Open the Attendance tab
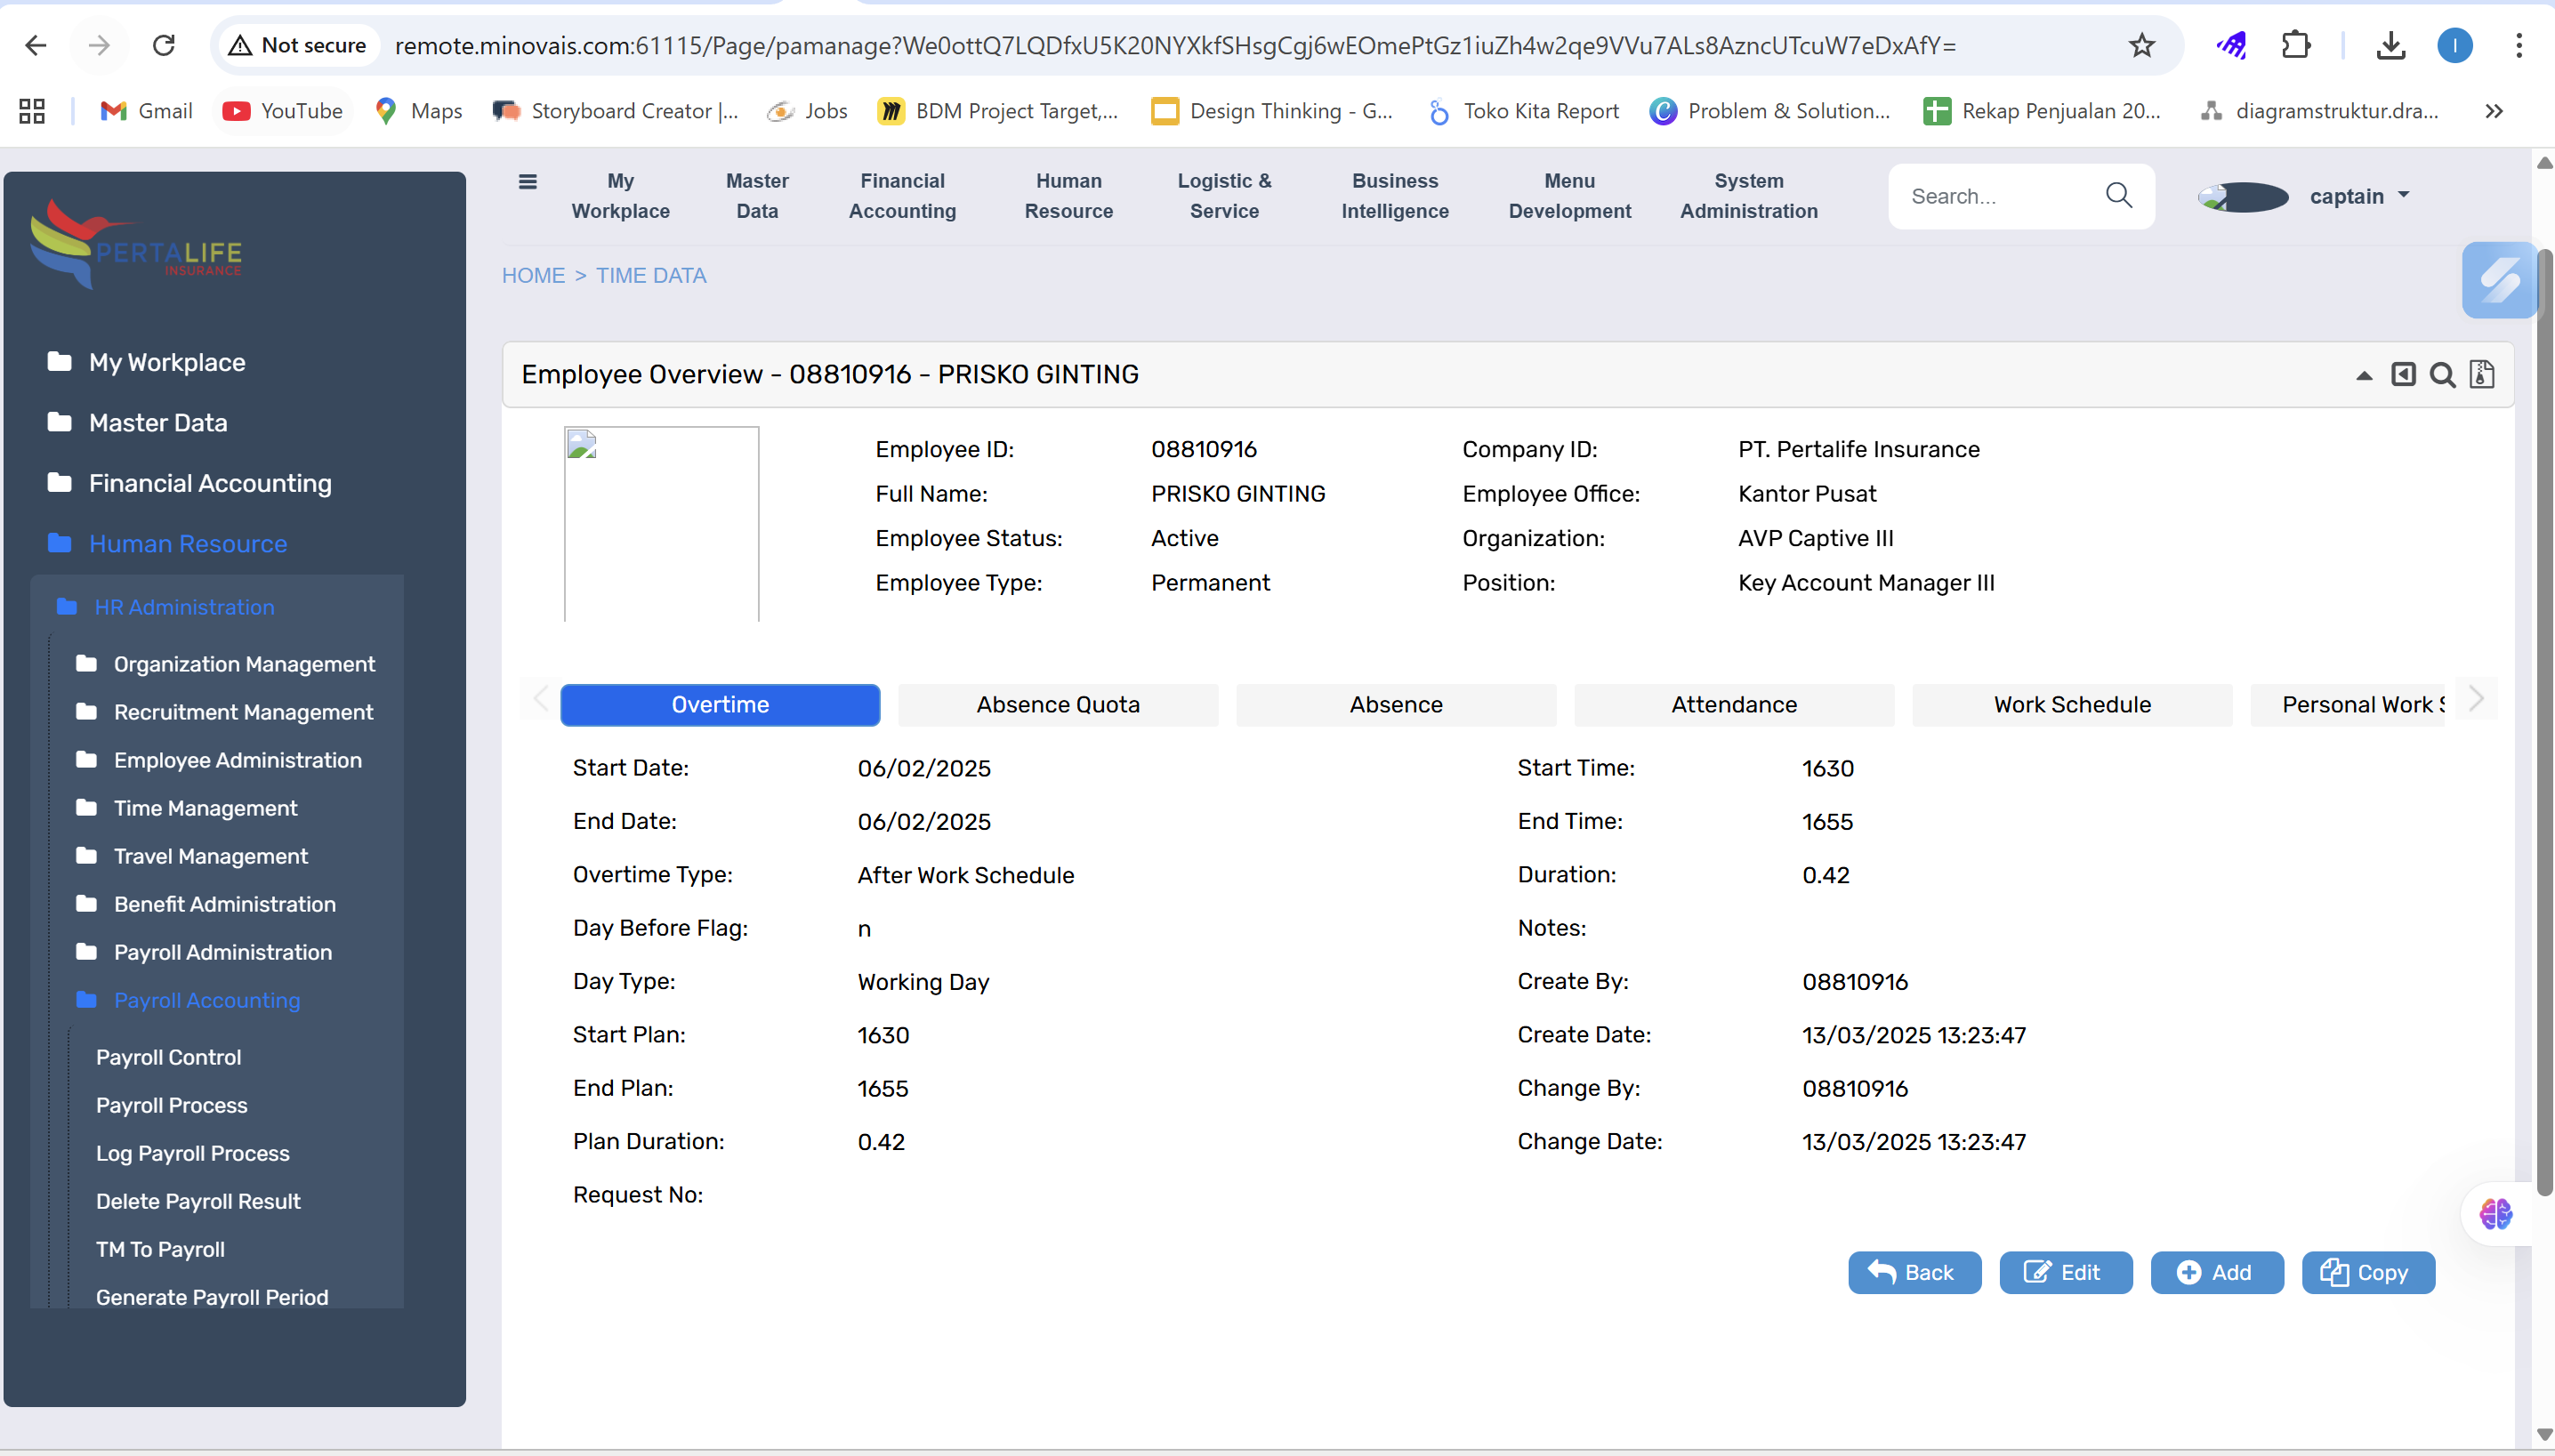This screenshot has width=2555, height=1456. [x=1733, y=705]
